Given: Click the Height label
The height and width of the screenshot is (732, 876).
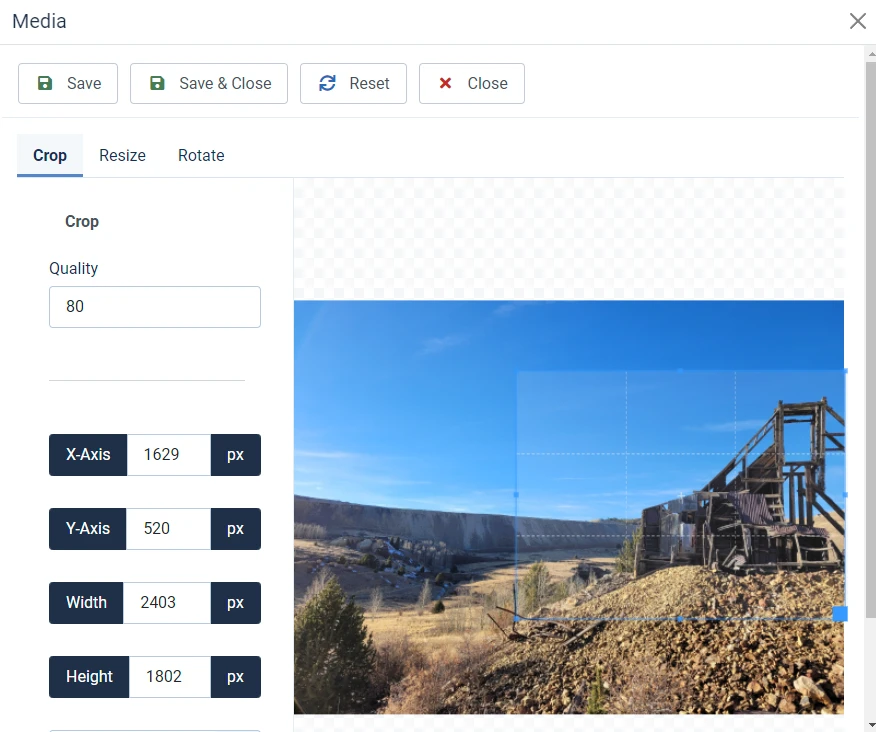Looking at the screenshot, I should pos(89,677).
